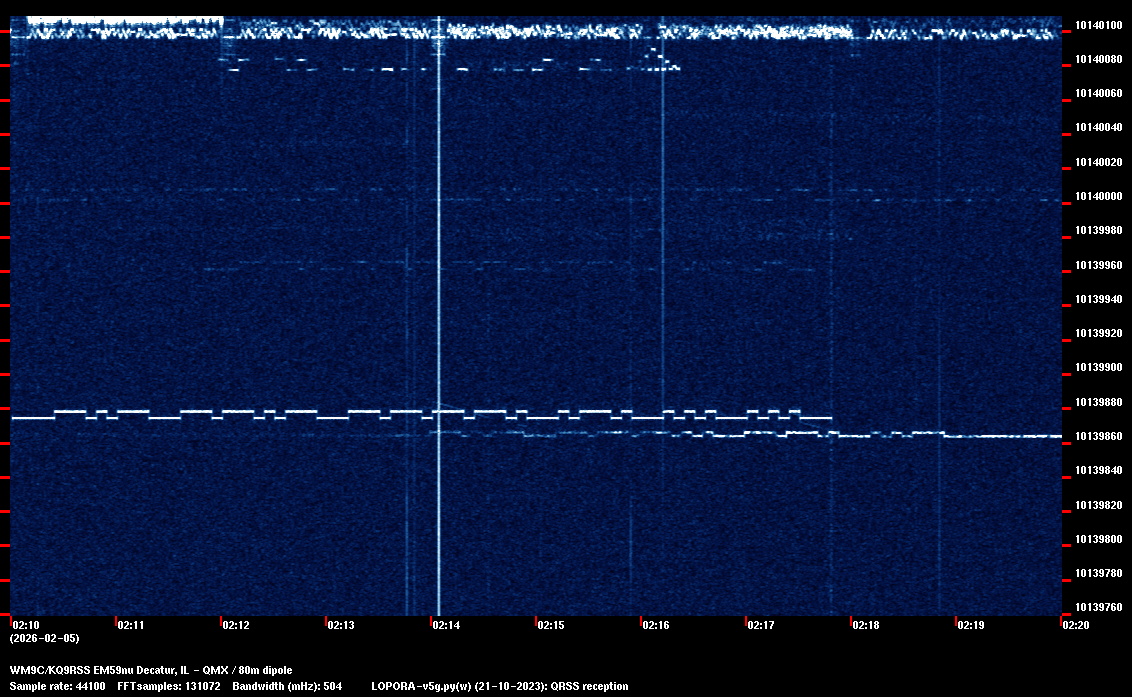
Task: Click the LOPORA-v5g.py QRSS reception text
Action: (x=500, y=686)
